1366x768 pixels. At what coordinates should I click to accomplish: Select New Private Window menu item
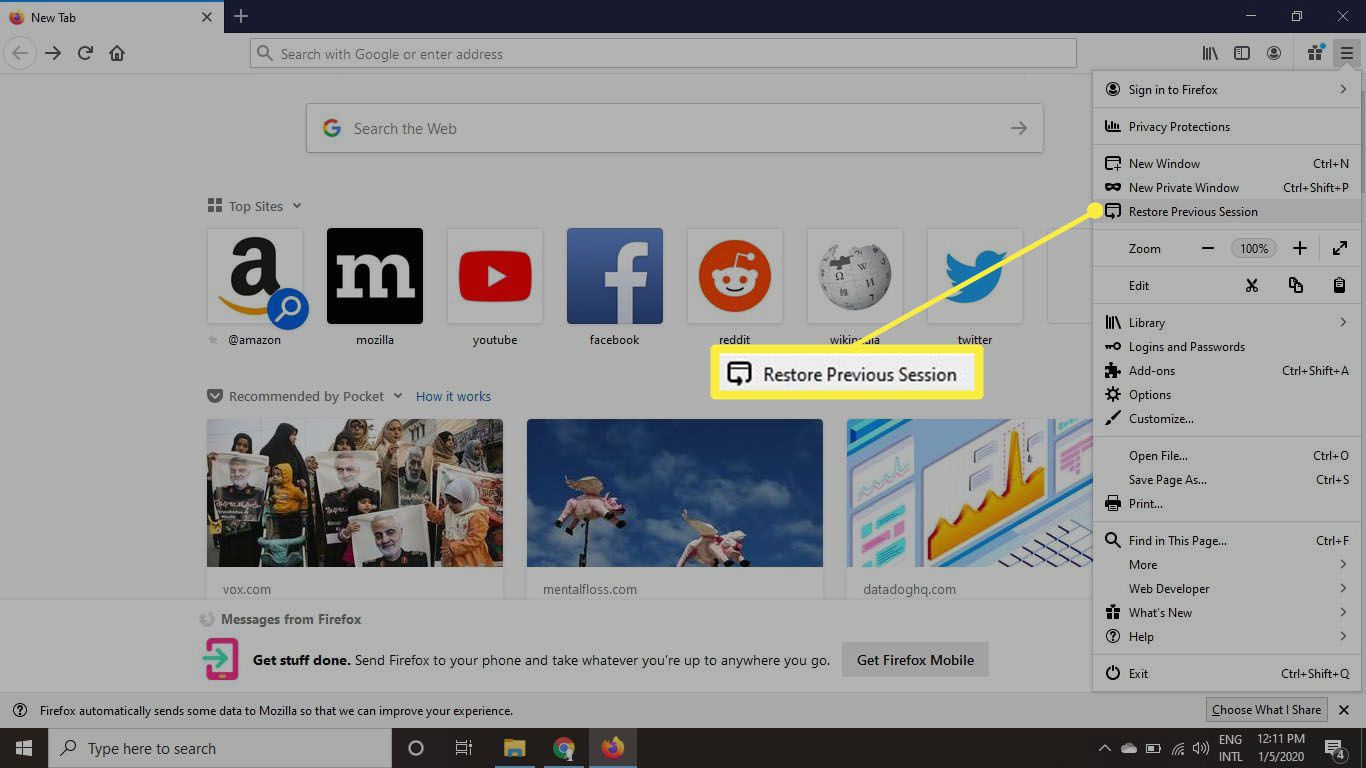pyautogui.click(x=1227, y=187)
